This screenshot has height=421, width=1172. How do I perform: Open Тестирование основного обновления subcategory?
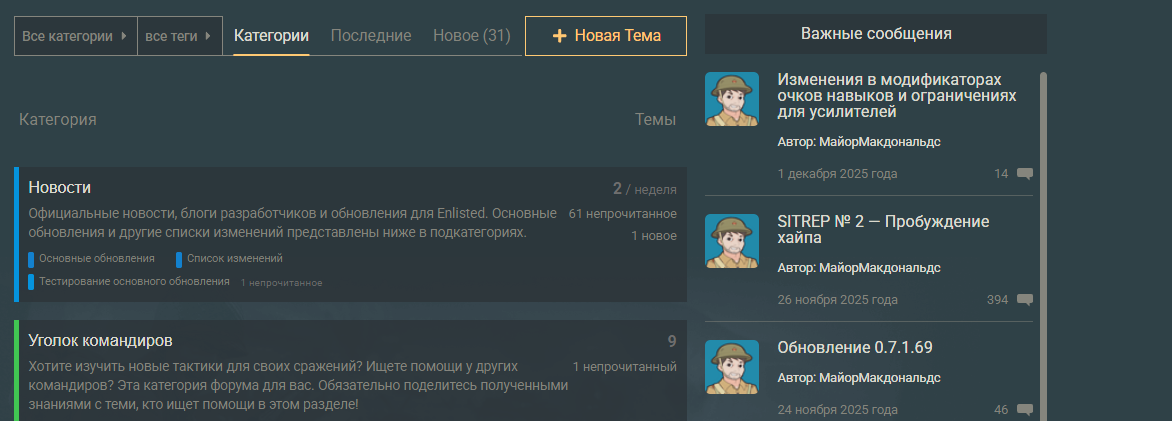[x=134, y=282]
